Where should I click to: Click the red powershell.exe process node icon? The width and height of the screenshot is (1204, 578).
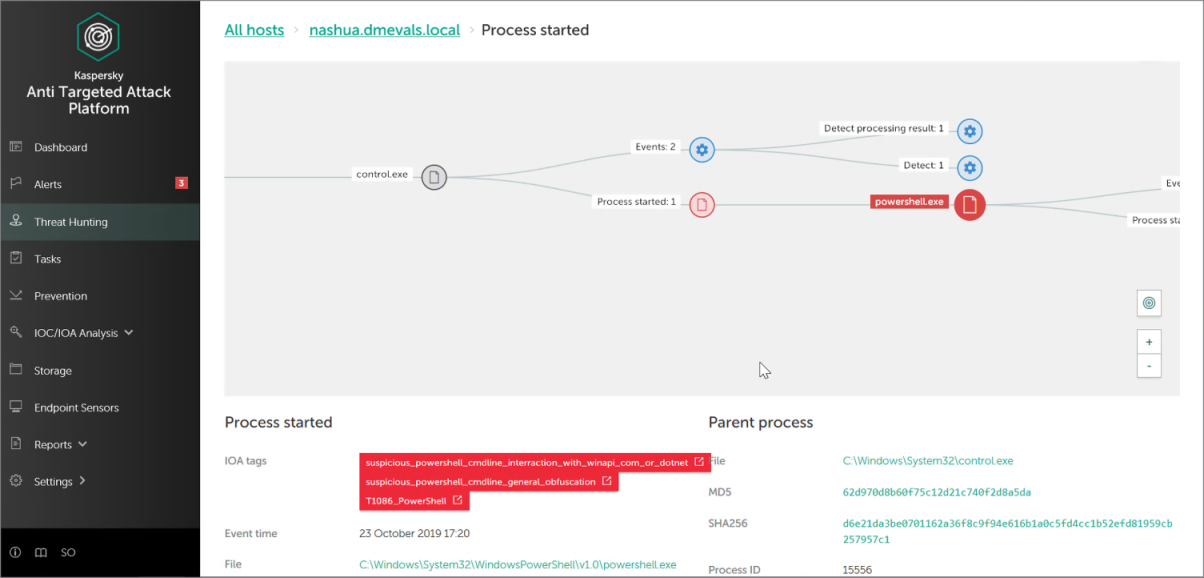point(968,204)
